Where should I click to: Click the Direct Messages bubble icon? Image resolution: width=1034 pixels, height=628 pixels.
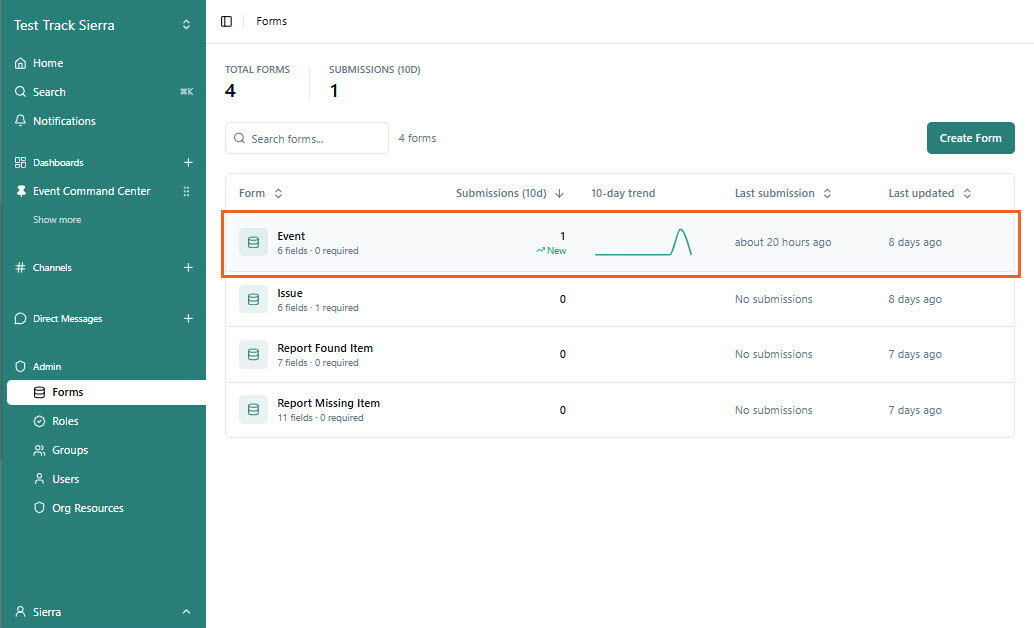click(20, 319)
